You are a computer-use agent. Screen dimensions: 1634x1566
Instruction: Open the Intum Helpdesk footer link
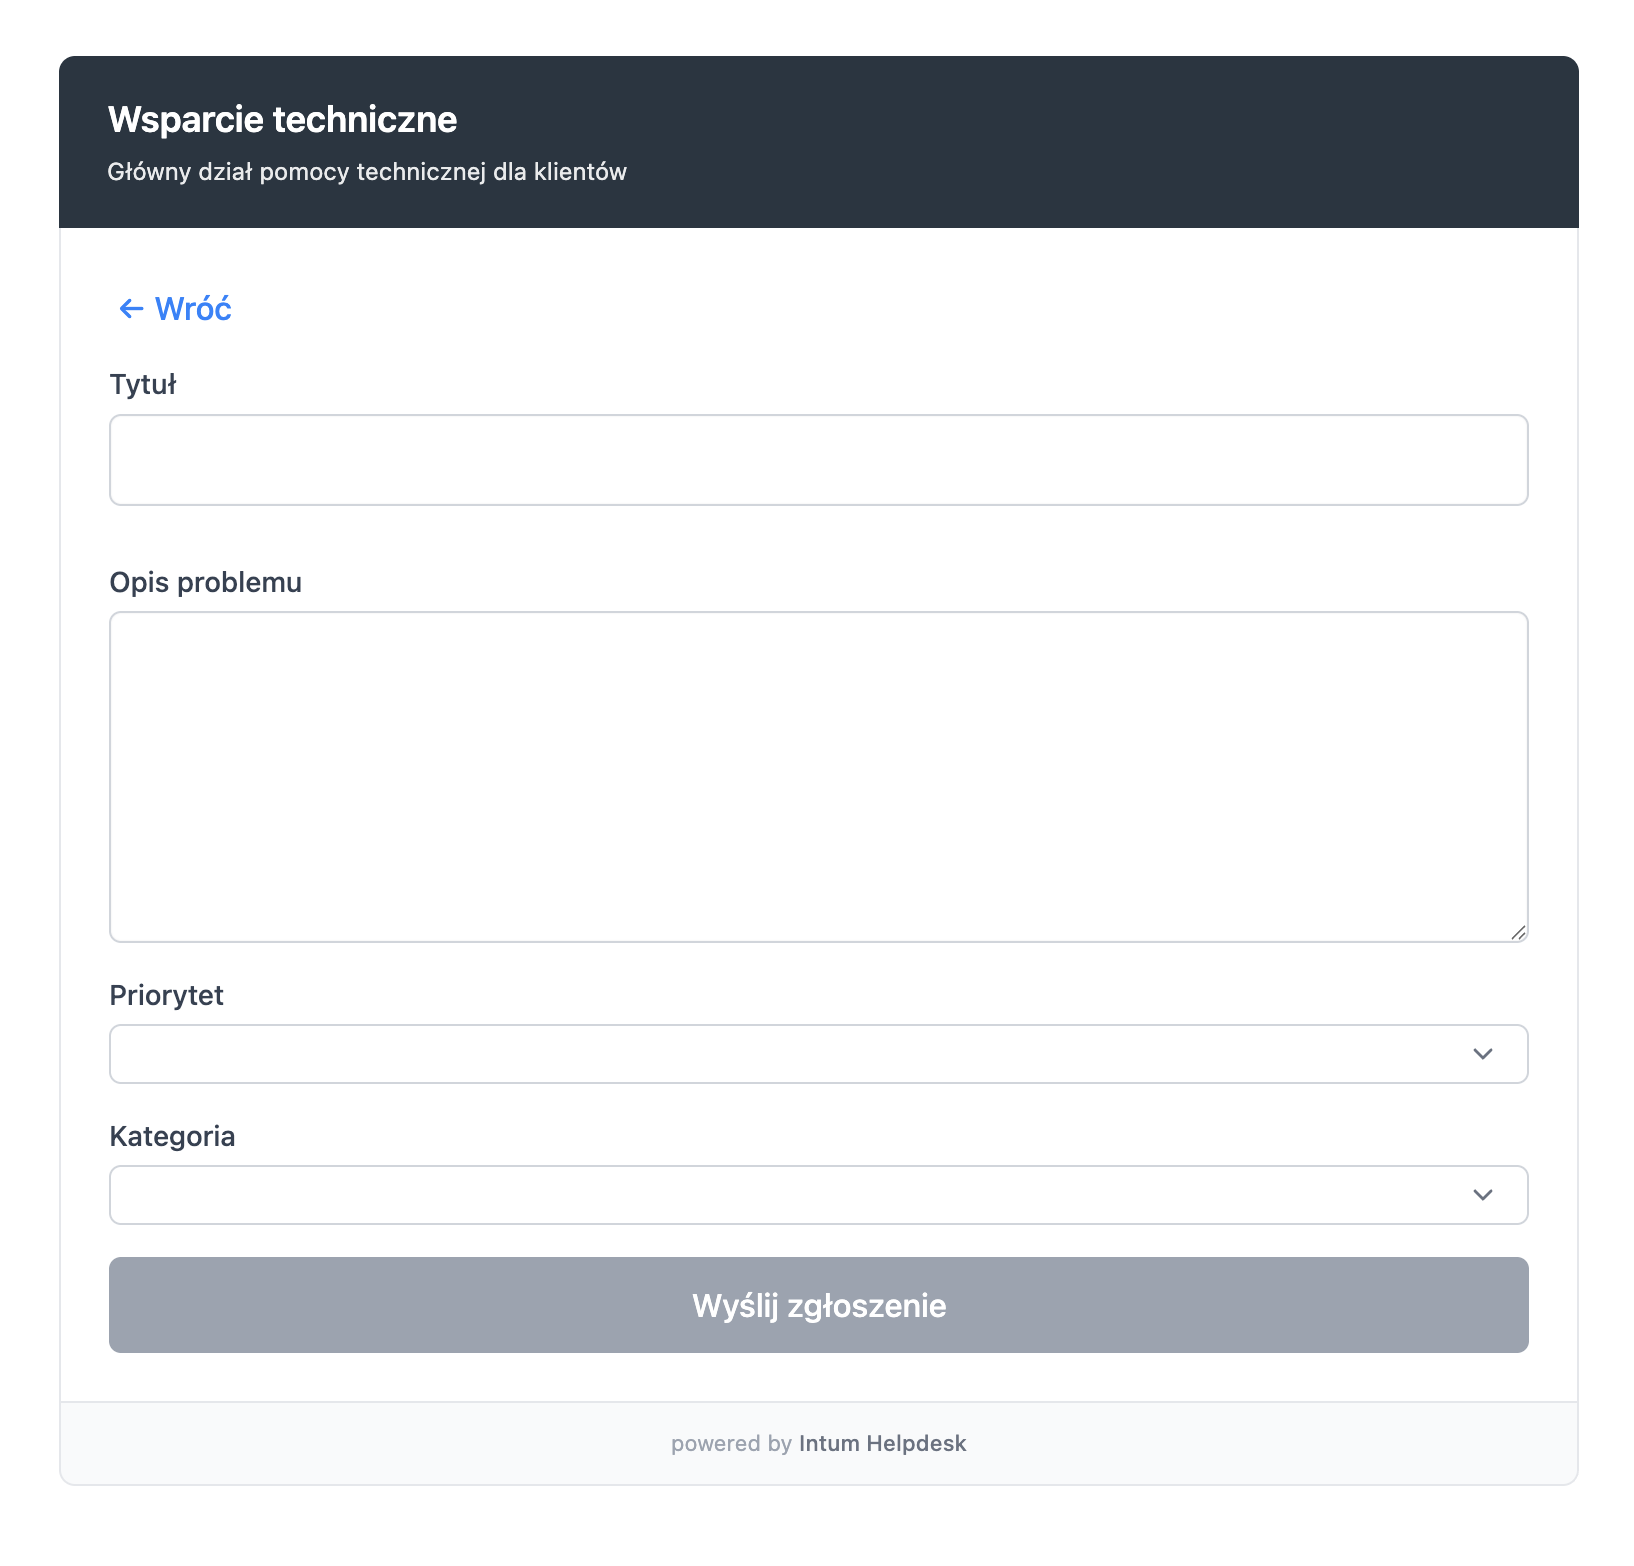pos(882,1443)
